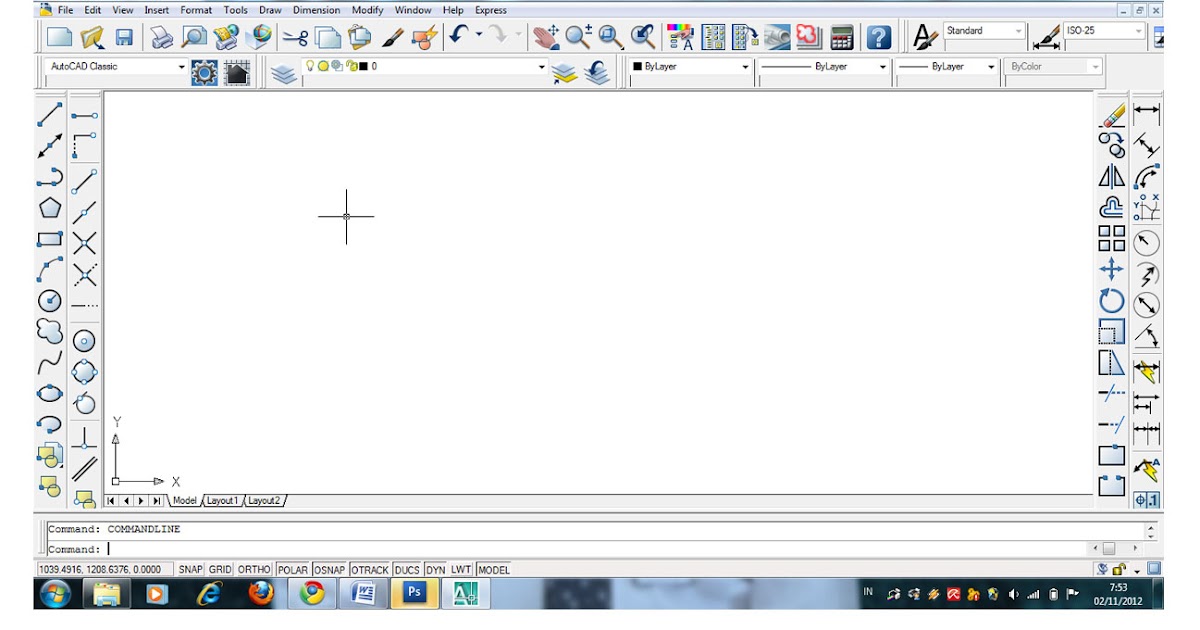Select the Erase tool
The image size is (1200, 630).
pyautogui.click(x=1112, y=115)
